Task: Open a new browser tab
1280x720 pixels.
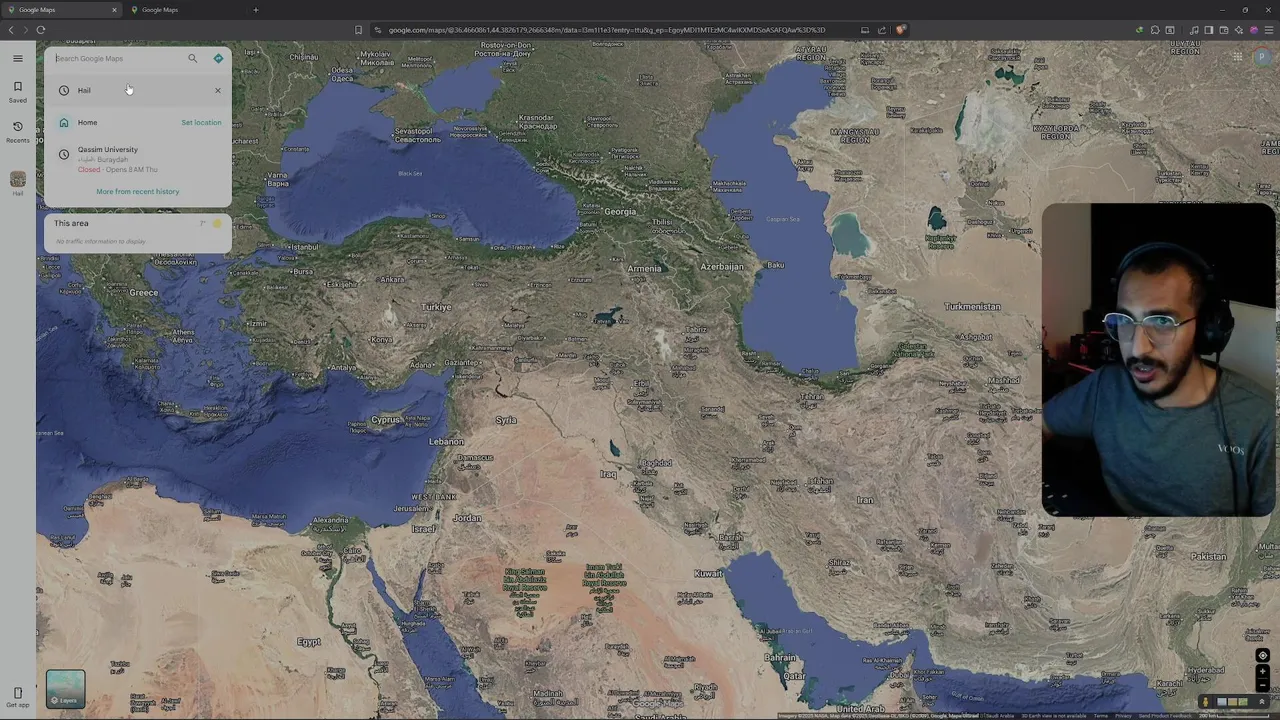Action: click(x=256, y=10)
